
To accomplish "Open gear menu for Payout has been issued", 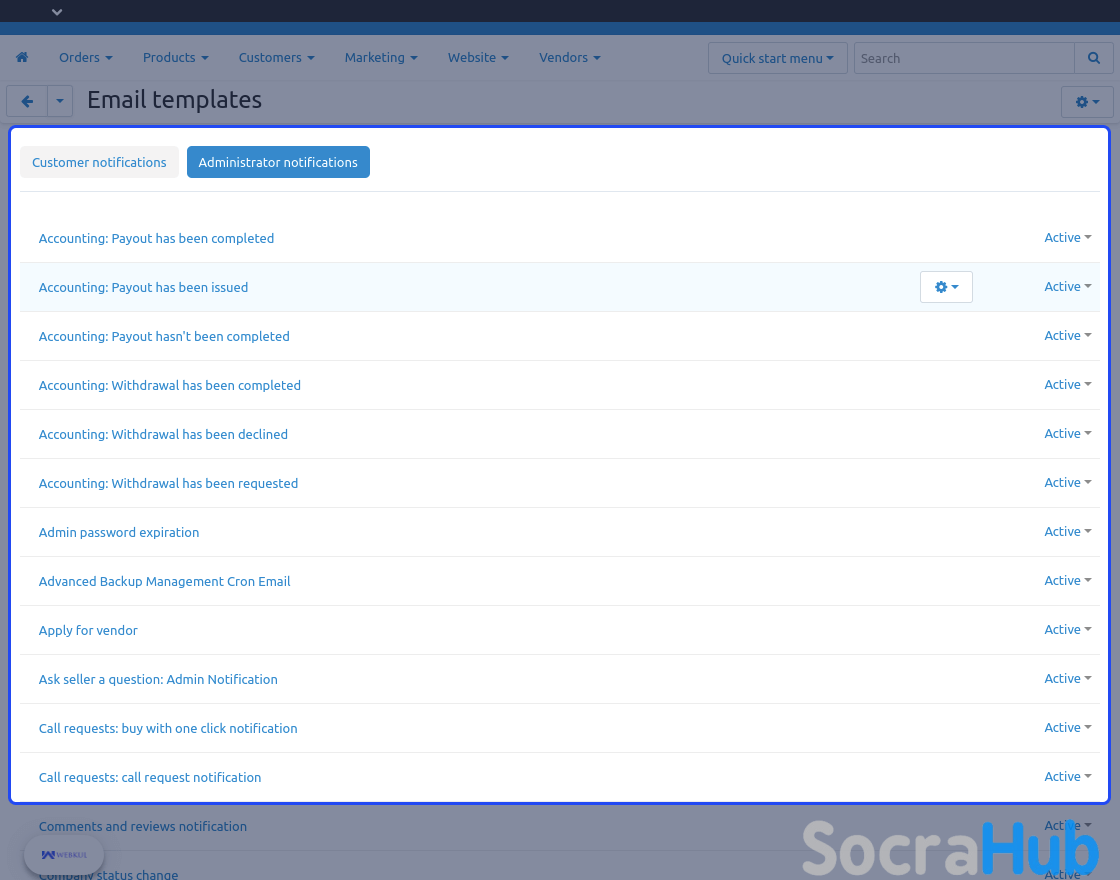I will [x=946, y=287].
